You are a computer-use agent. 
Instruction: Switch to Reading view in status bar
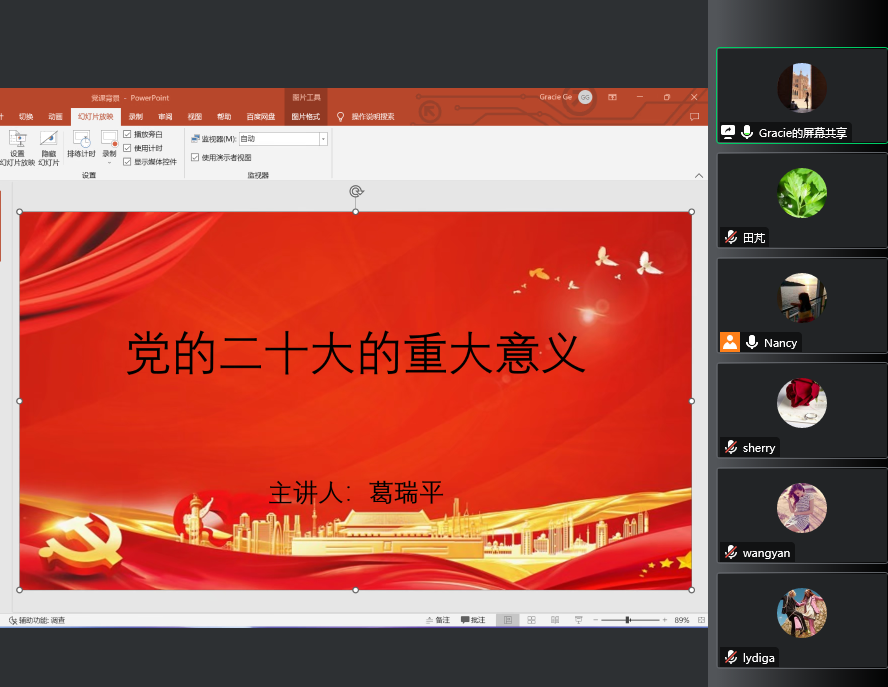click(554, 620)
